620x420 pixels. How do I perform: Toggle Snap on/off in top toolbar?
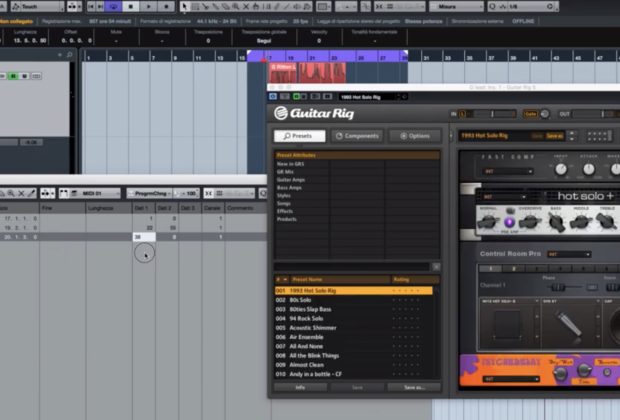379,6
